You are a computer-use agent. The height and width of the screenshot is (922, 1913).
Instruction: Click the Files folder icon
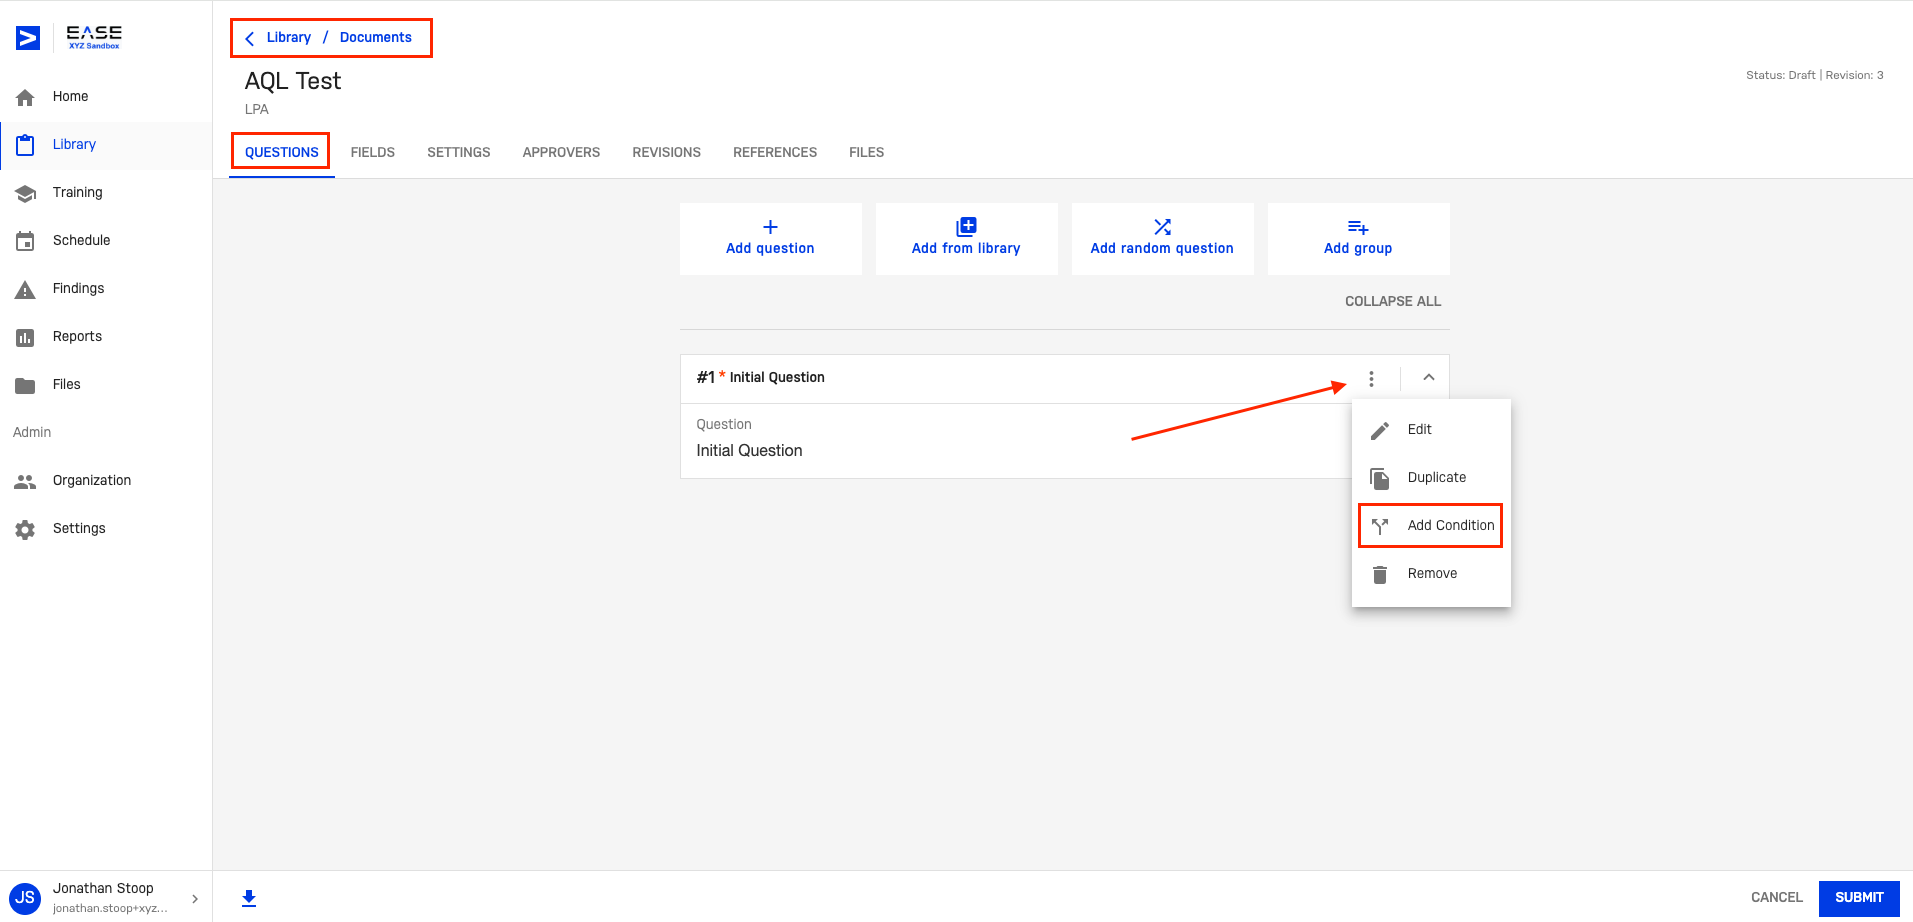pos(25,385)
